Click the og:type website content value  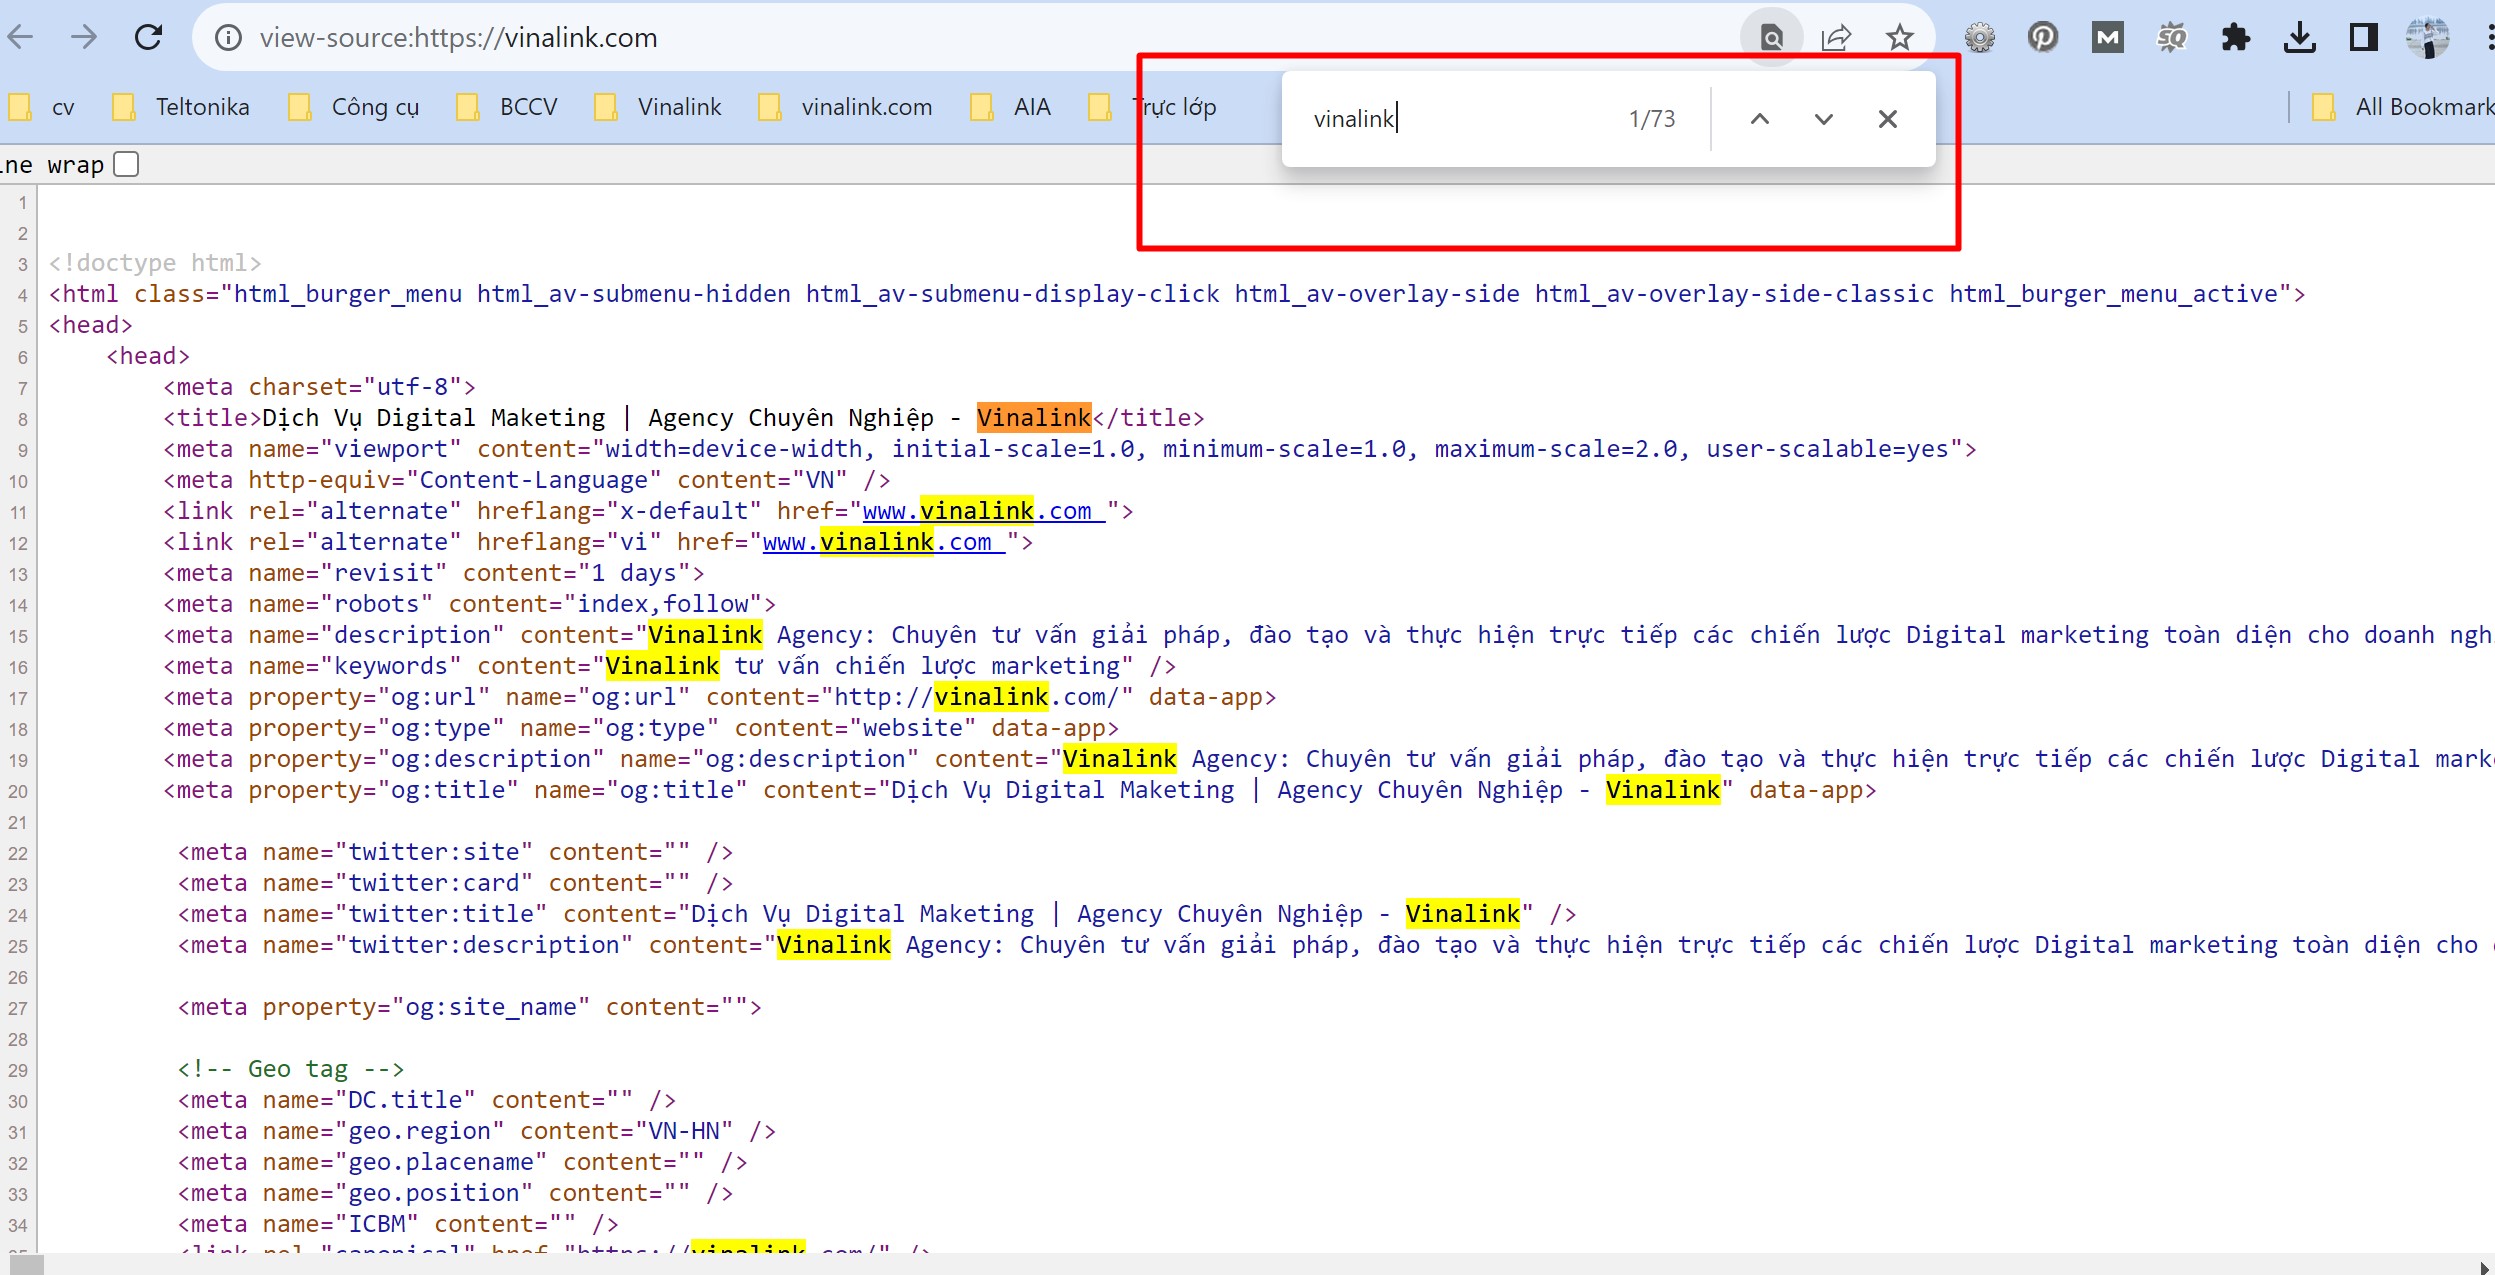[913, 728]
